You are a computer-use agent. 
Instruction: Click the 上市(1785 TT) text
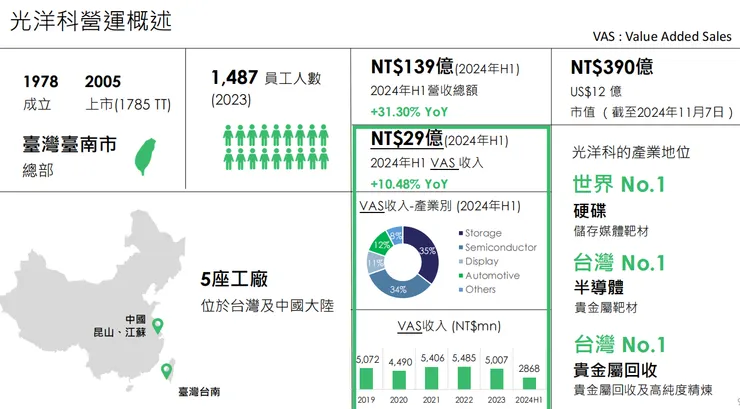[x=128, y=104]
